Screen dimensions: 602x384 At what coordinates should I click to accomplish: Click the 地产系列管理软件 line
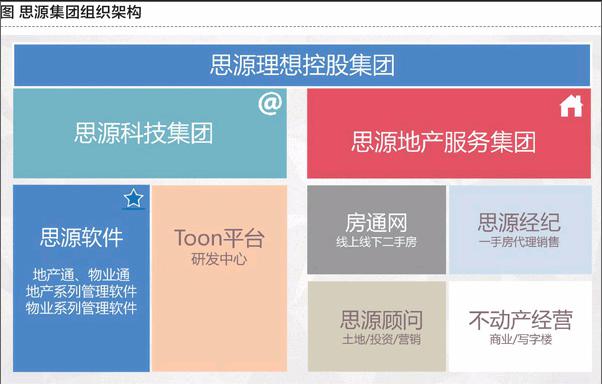(x=81, y=291)
